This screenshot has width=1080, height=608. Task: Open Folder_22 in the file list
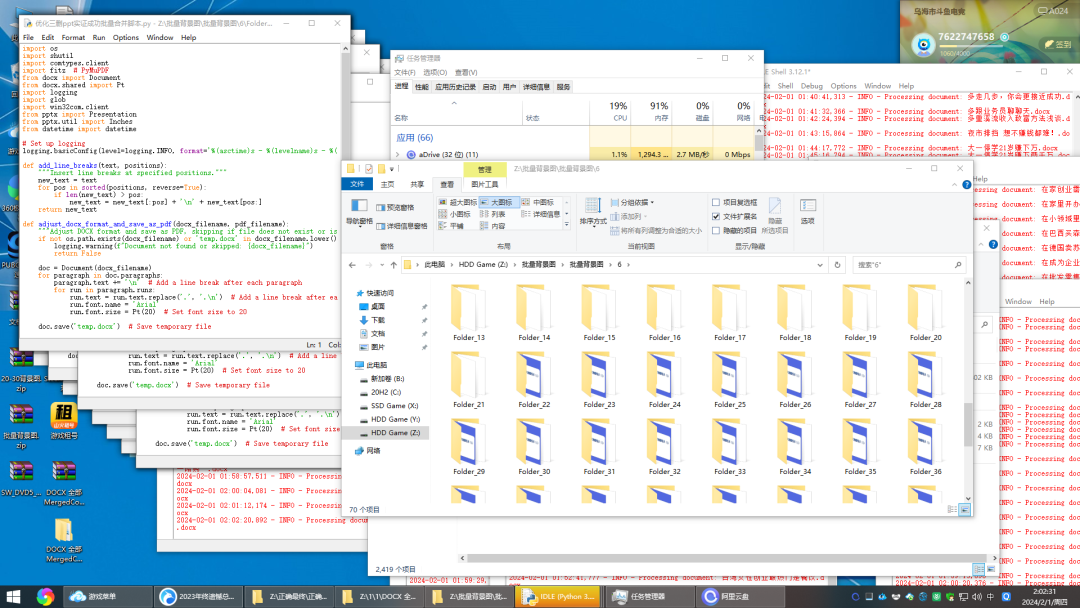point(534,380)
